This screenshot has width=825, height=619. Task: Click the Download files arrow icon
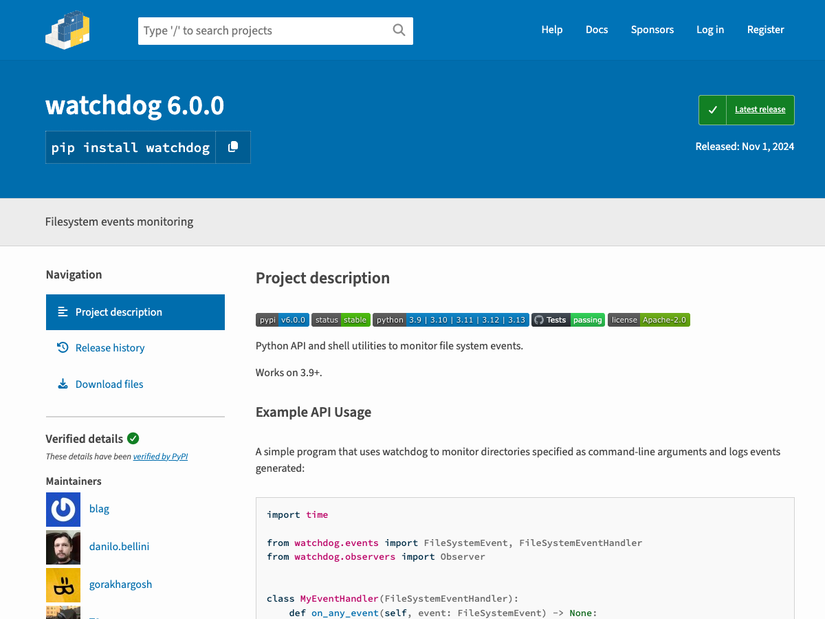pyautogui.click(x=63, y=384)
